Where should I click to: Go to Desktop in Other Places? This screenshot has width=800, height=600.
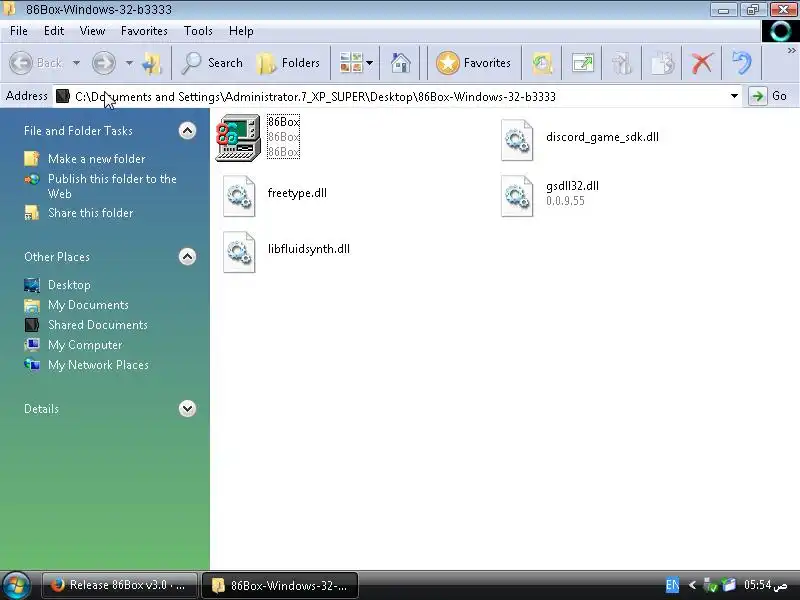[x=69, y=285]
